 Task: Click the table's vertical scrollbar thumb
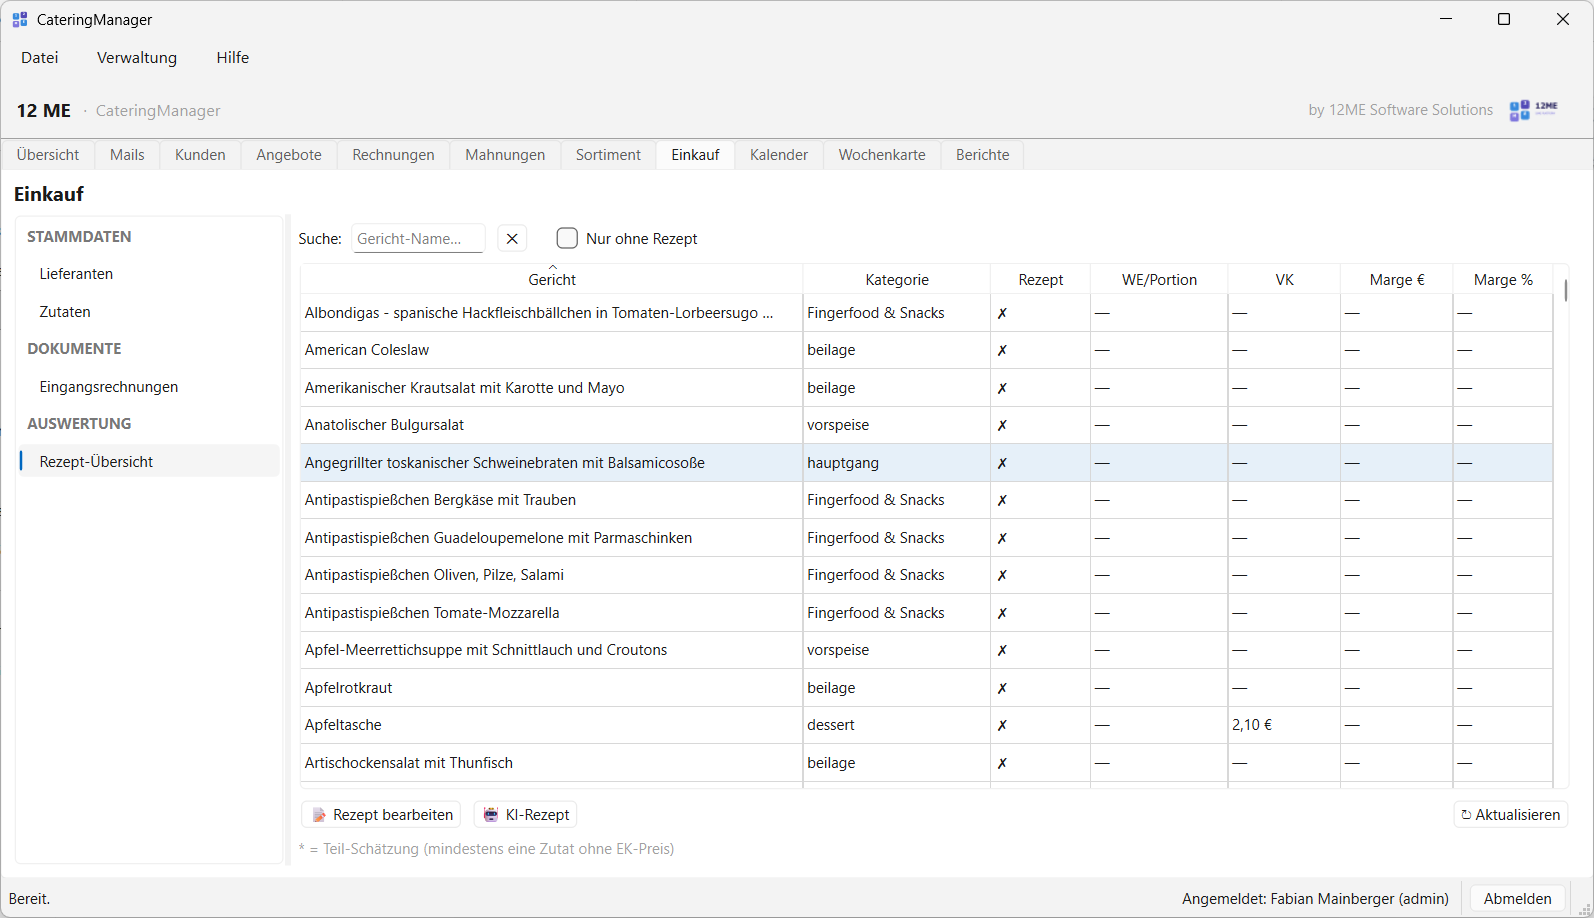click(x=1564, y=290)
